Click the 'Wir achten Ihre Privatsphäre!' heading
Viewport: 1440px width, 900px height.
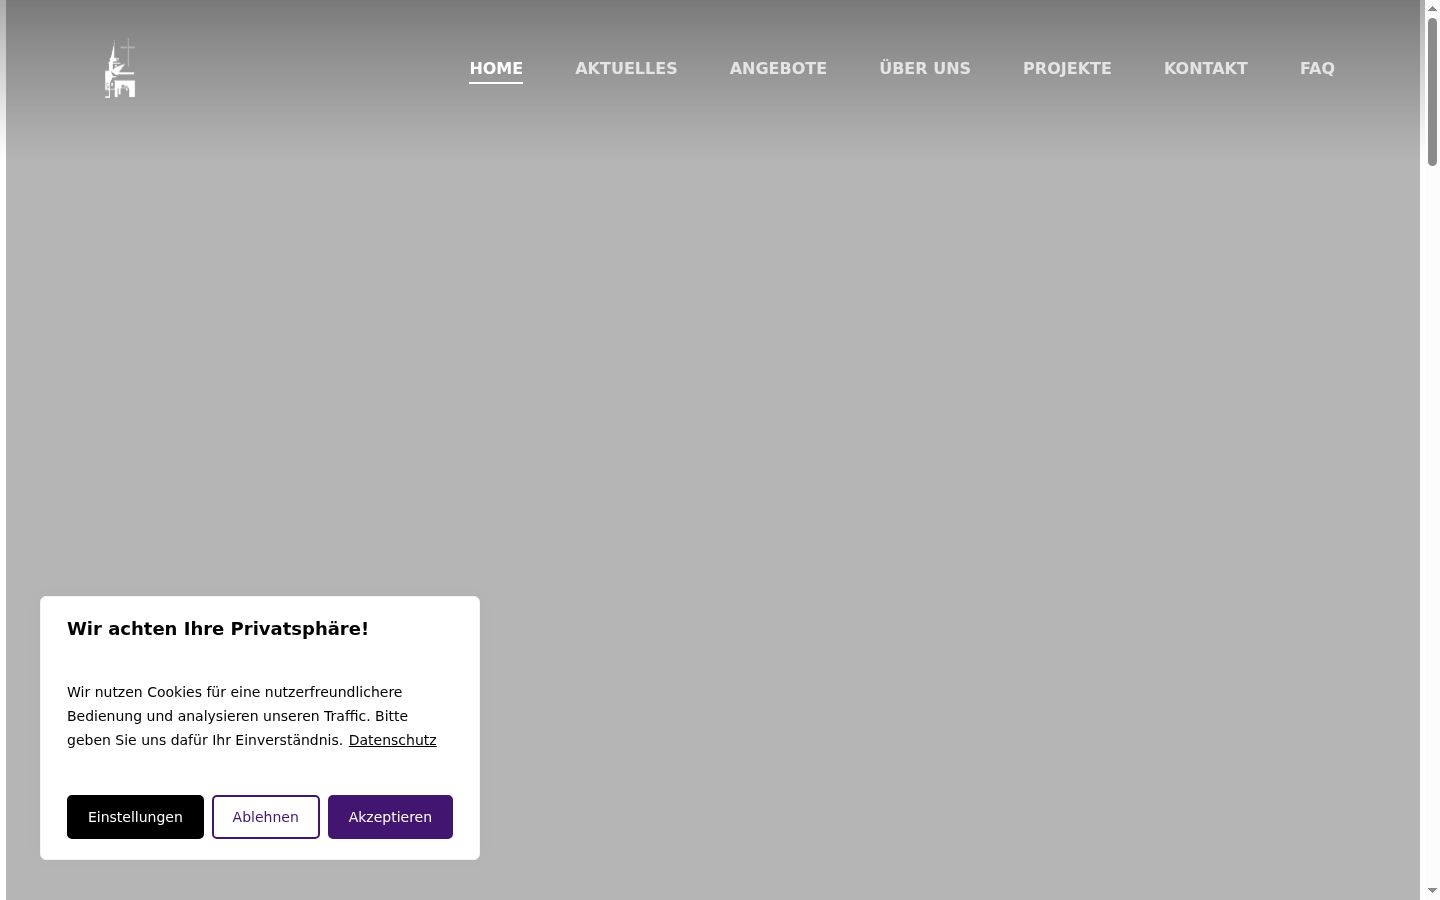tap(218, 629)
